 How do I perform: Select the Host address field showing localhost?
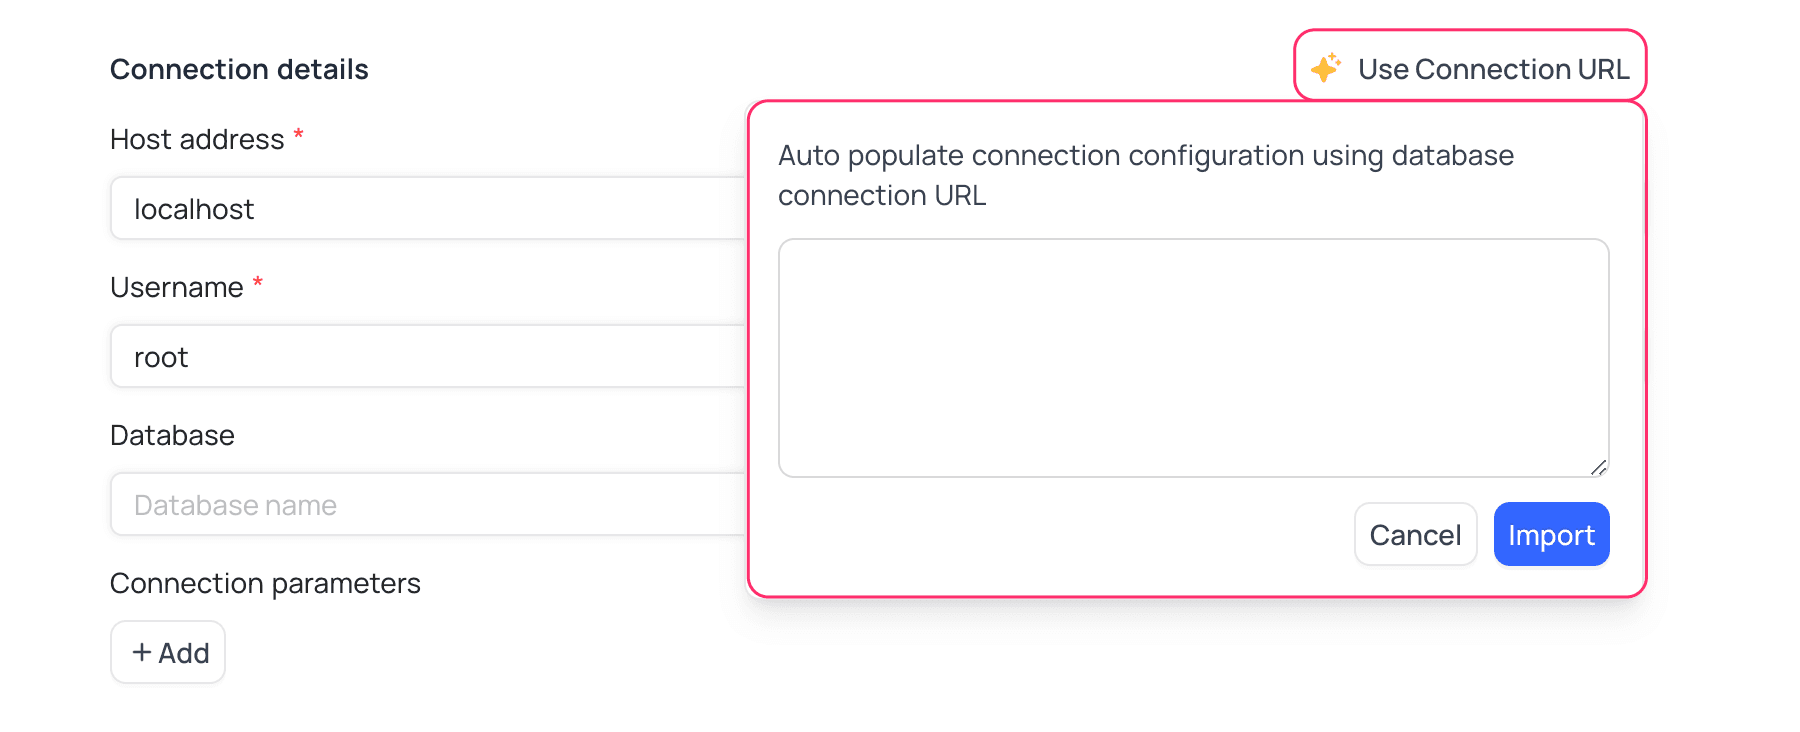(x=400, y=208)
